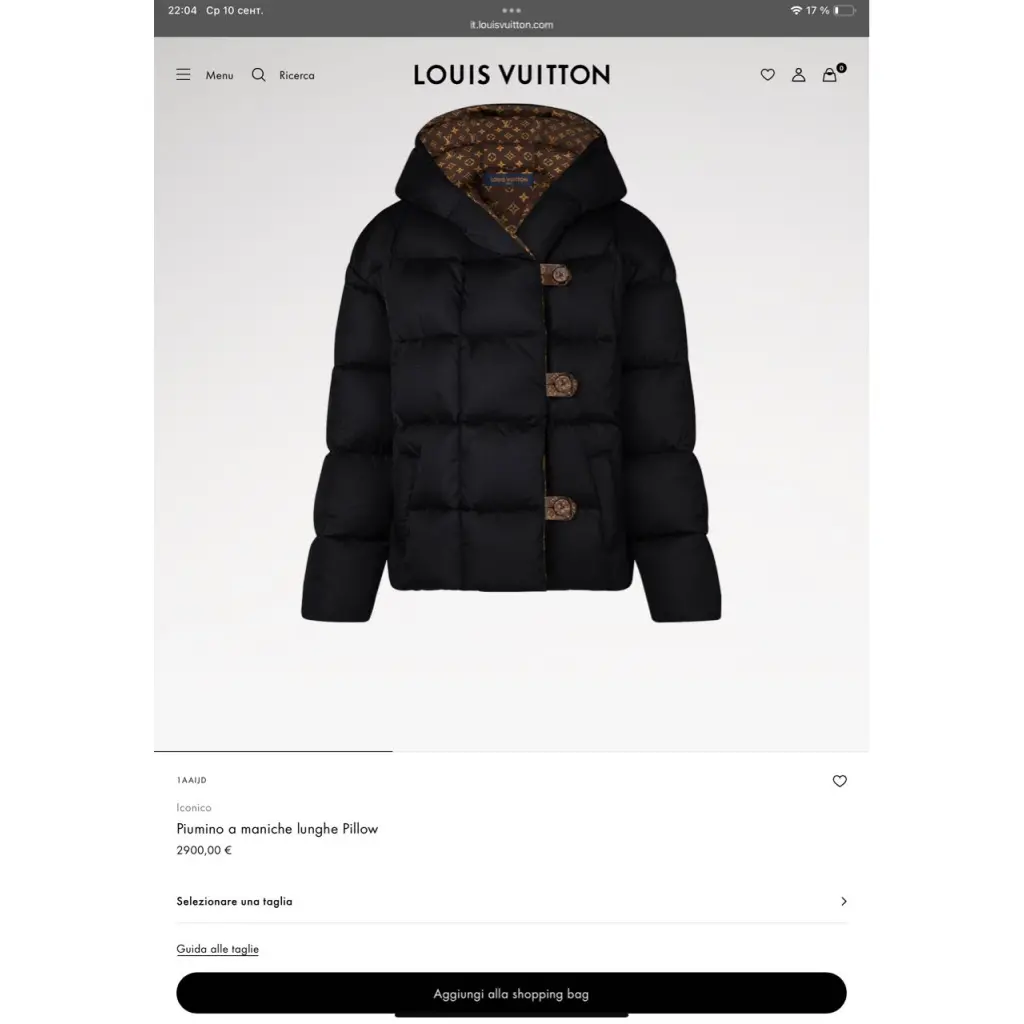1024x1024 pixels.
Task: Tap the it.louisvuitton.com address bar
Action: [511, 25]
